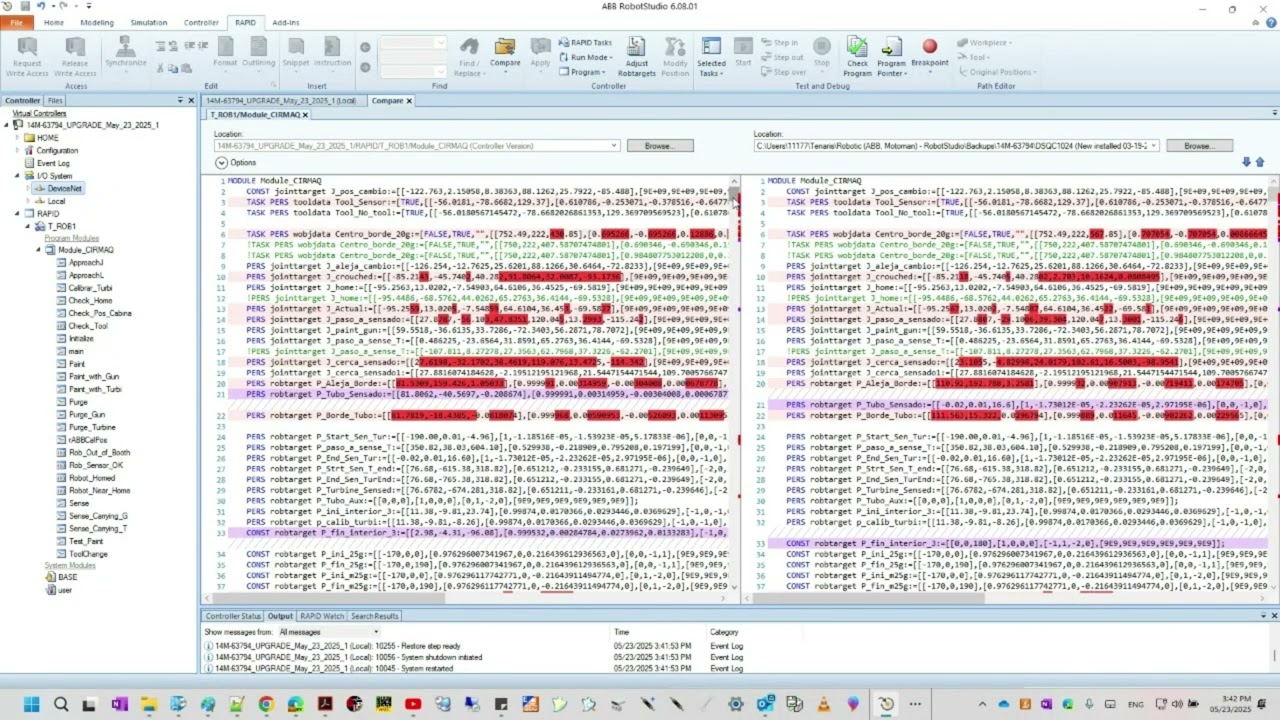Click the Outlining ribbon icon
1280x720 pixels.
(x=258, y=46)
